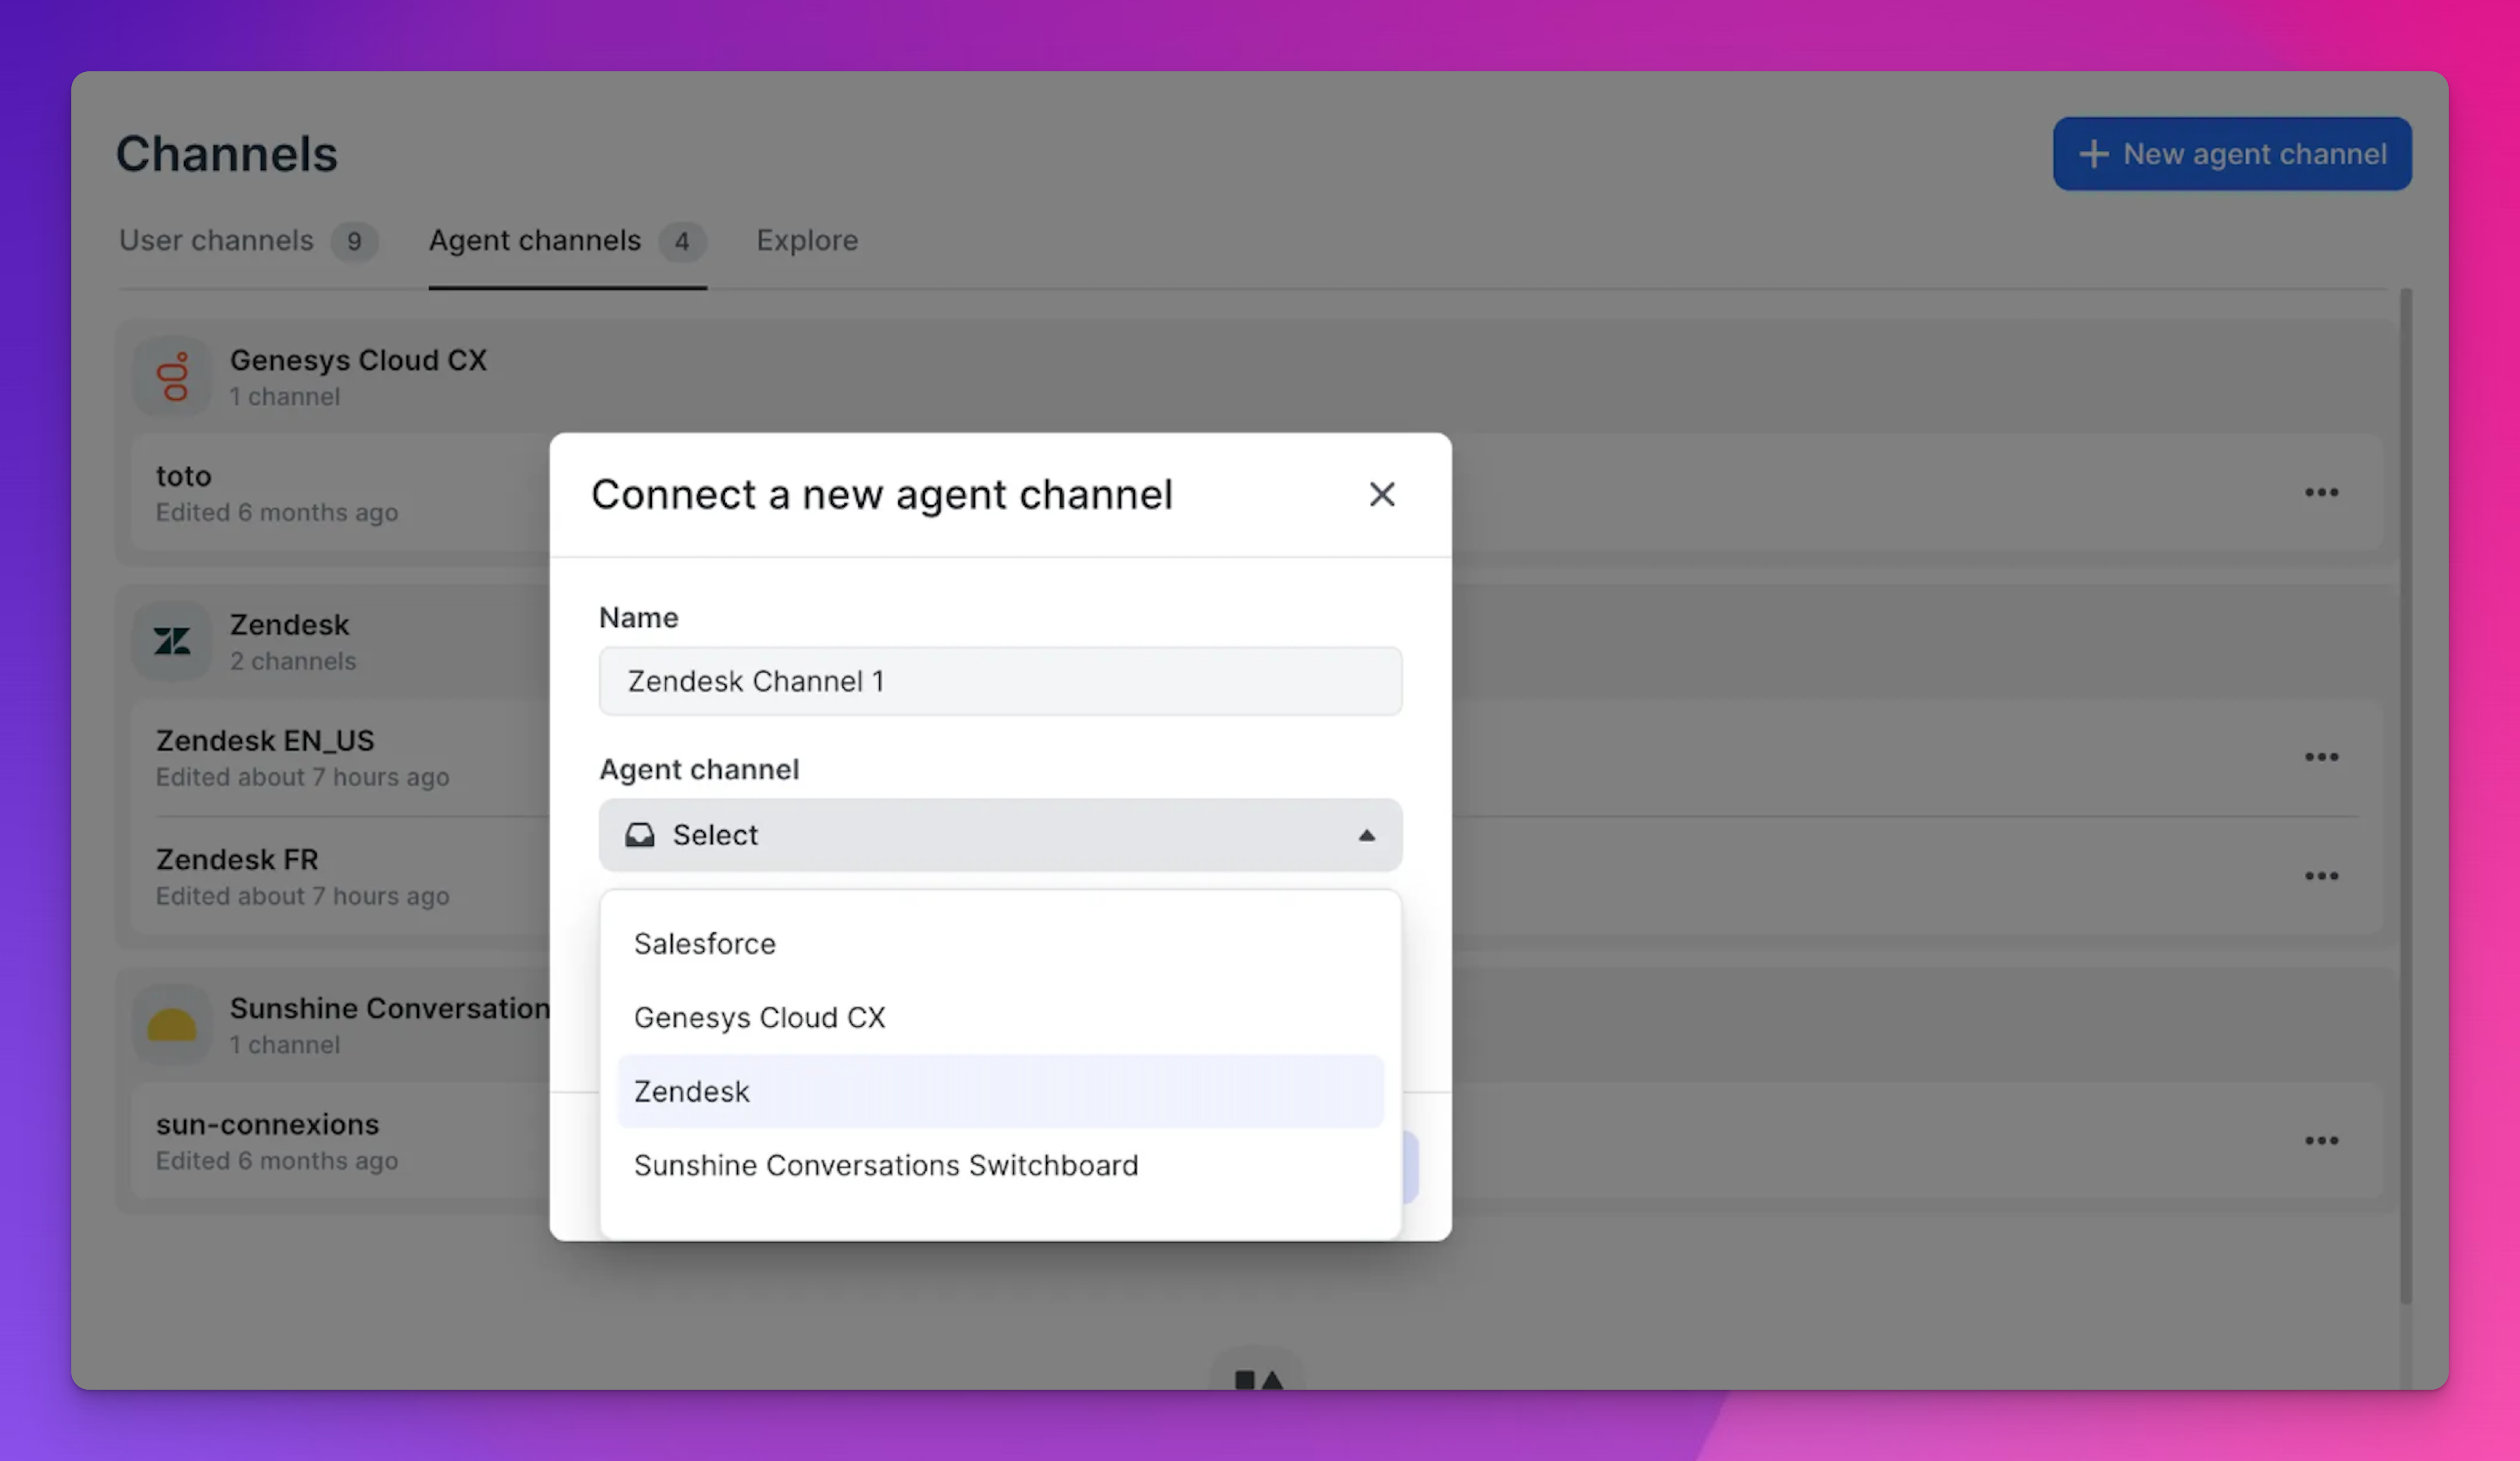This screenshot has width=2520, height=1461.
Task: Open the Explore tab
Action: (807, 241)
